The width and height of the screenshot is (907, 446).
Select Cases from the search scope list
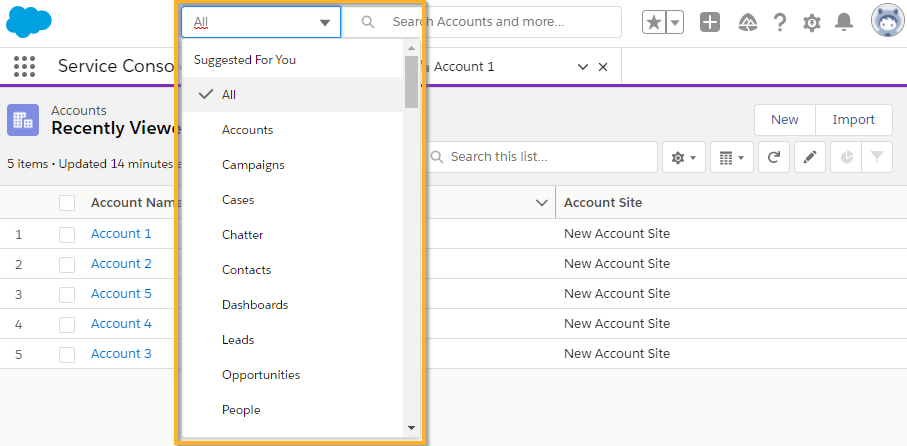click(x=238, y=200)
